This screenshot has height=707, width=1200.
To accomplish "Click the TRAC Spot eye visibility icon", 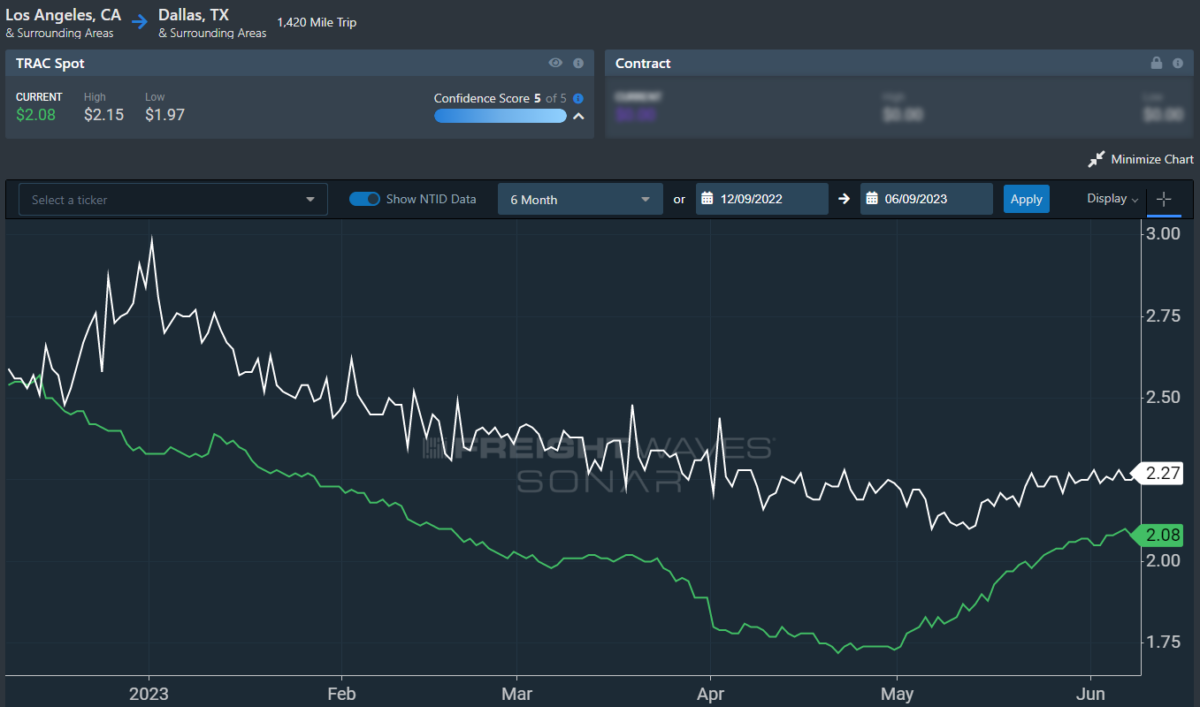I will [556, 63].
